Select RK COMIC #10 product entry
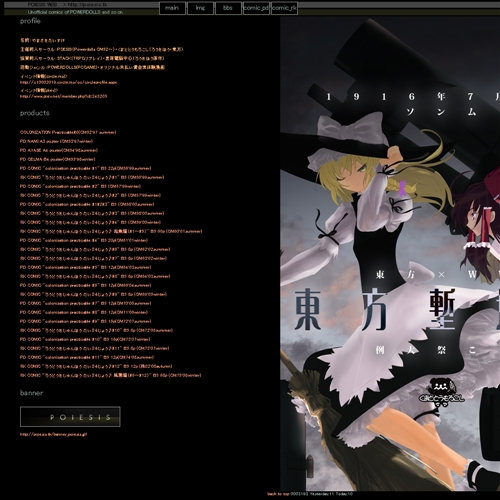The image size is (500, 500). pyautogui.click(x=96, y=330)
